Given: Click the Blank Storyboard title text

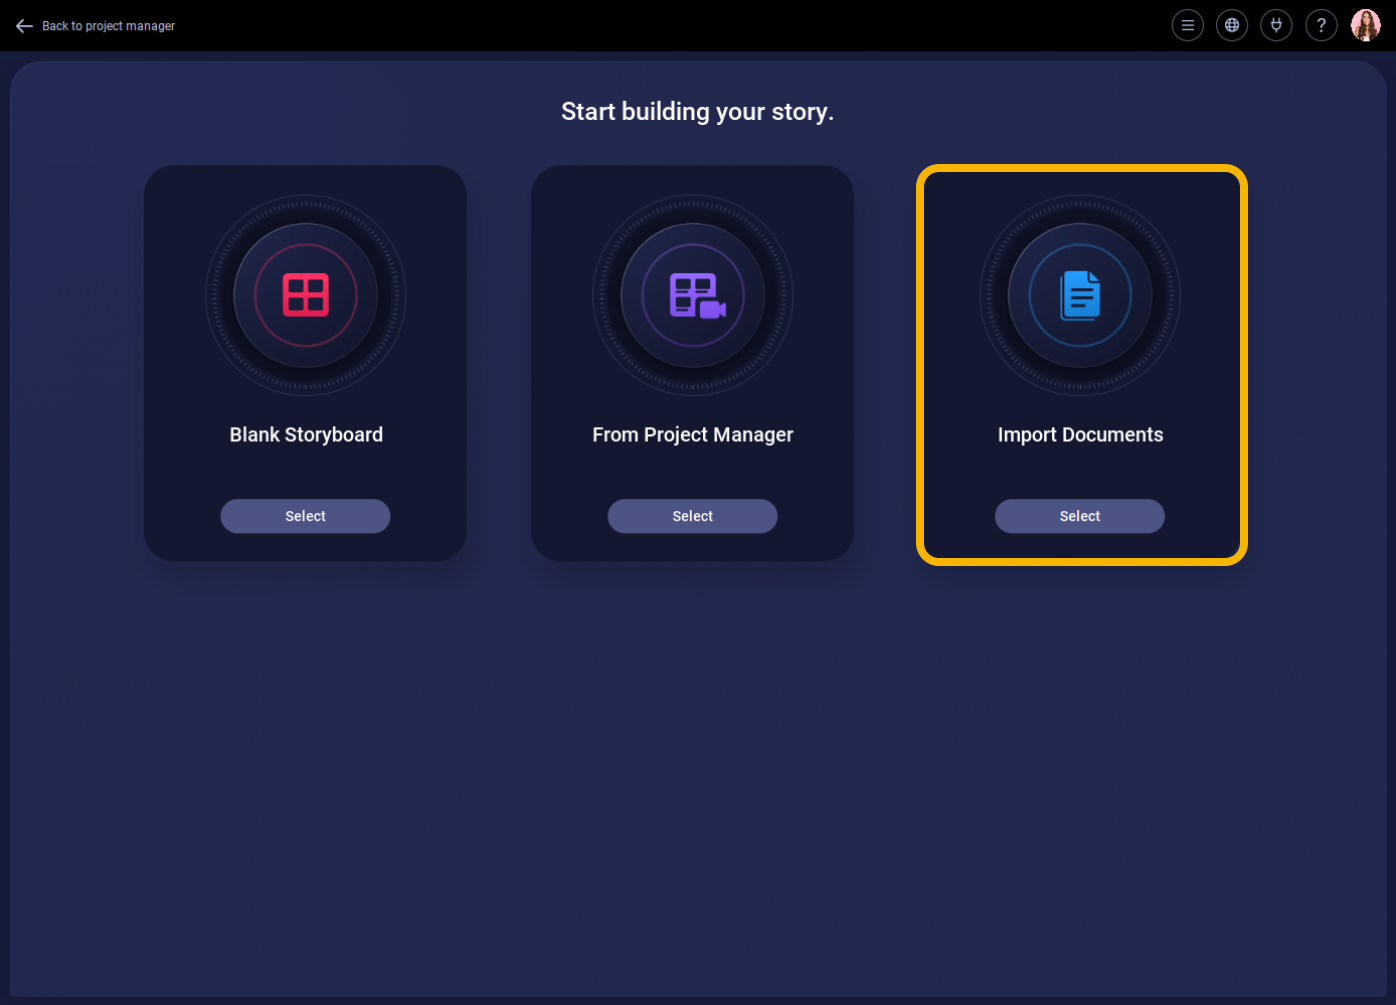Looking at the screenshot, I should click(x=306, y=435).
